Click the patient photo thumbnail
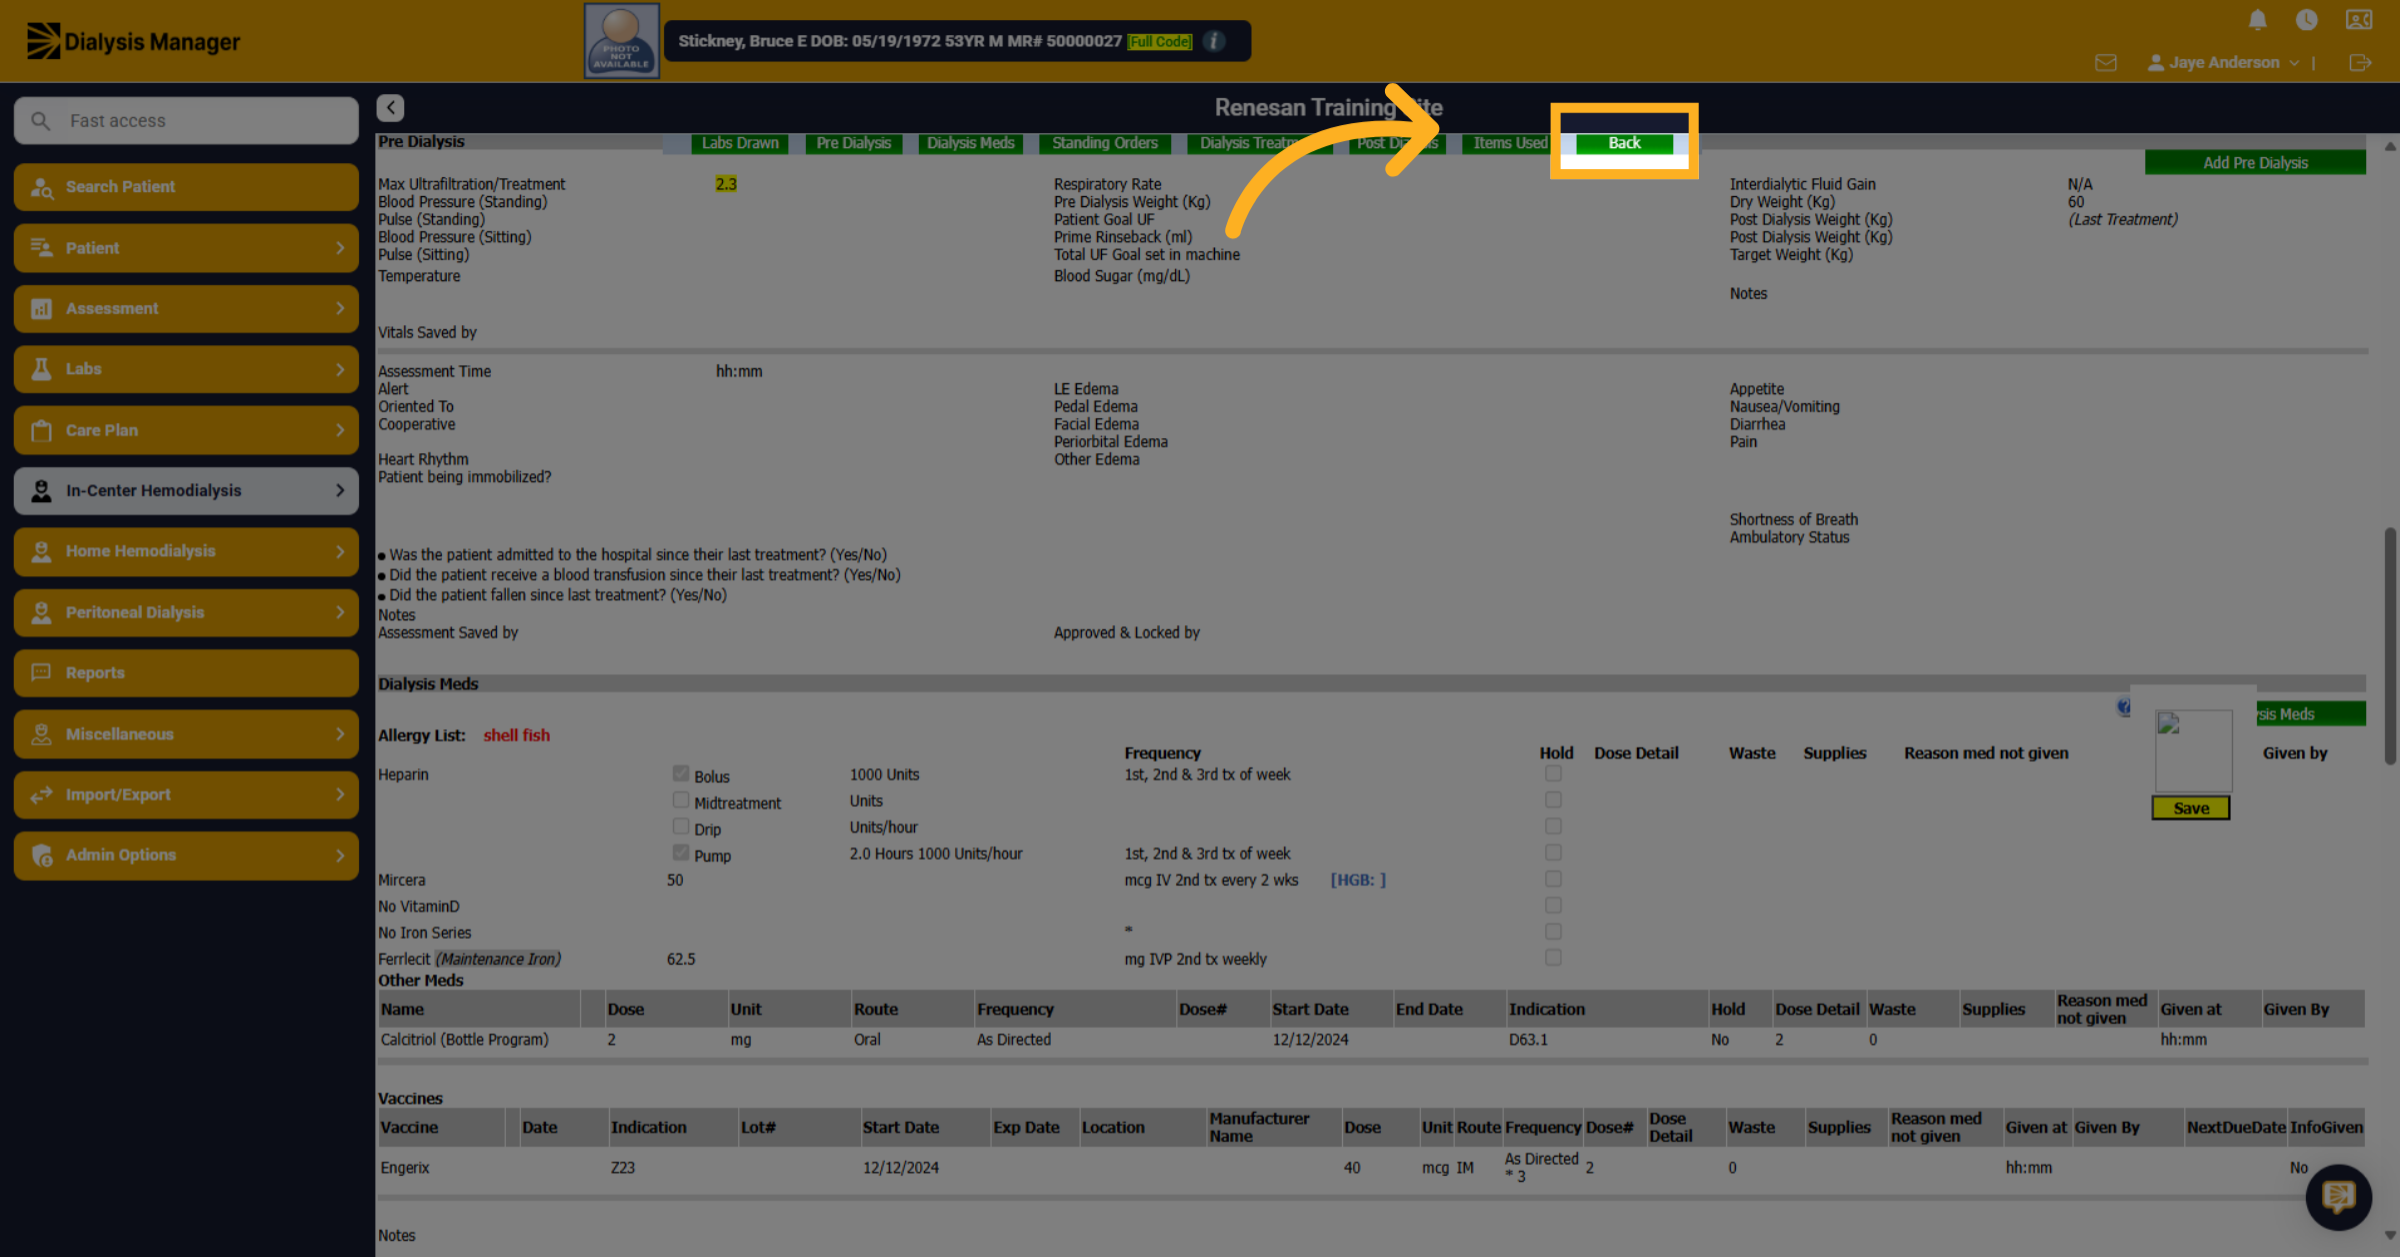The width and height of the screenshot is (2400, 1257). click(x=621, y=40)
